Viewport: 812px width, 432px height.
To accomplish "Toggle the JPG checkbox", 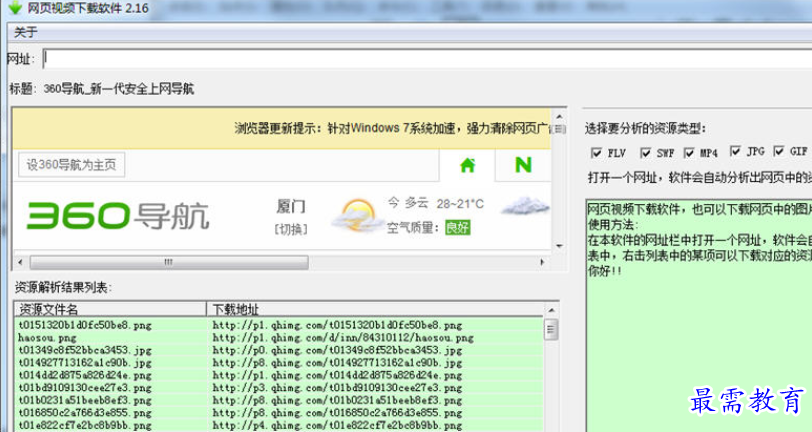I will click(x=735, y=151).
